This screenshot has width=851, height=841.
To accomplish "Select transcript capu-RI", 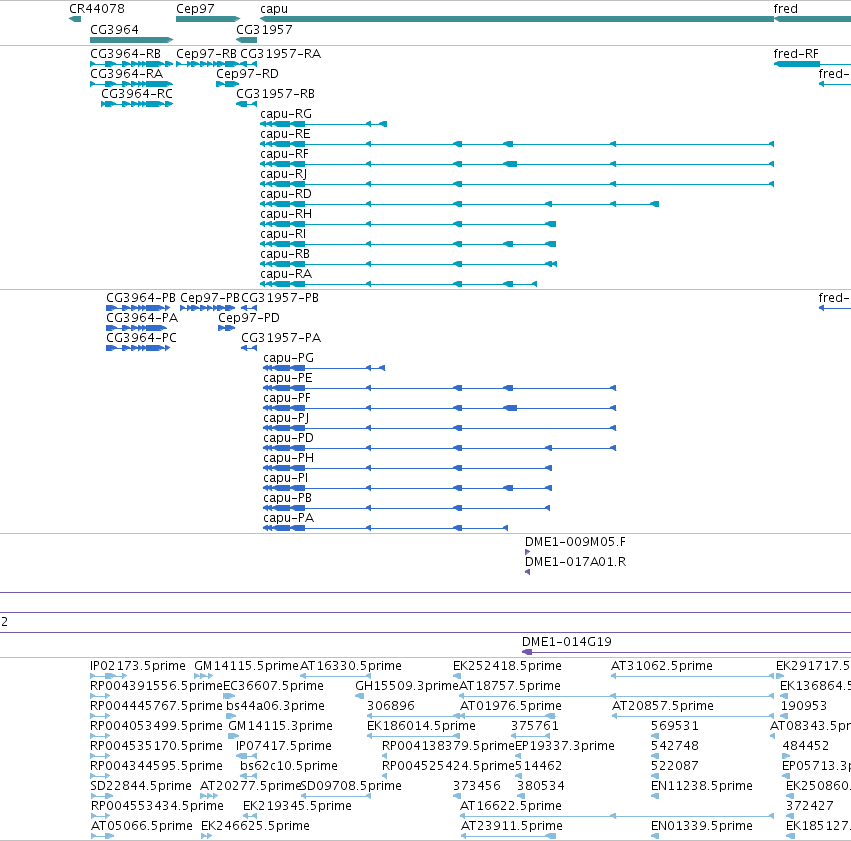I will click(408, 244).
